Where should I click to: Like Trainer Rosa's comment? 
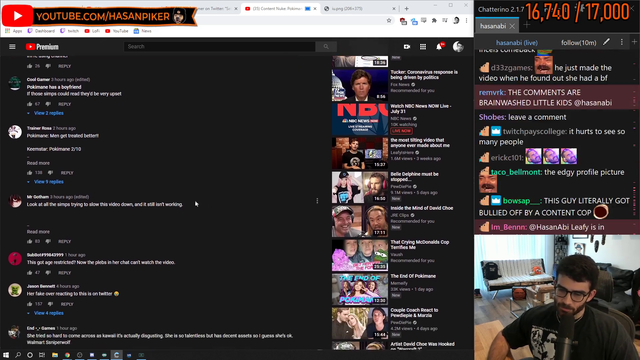[x=29, y=173]
